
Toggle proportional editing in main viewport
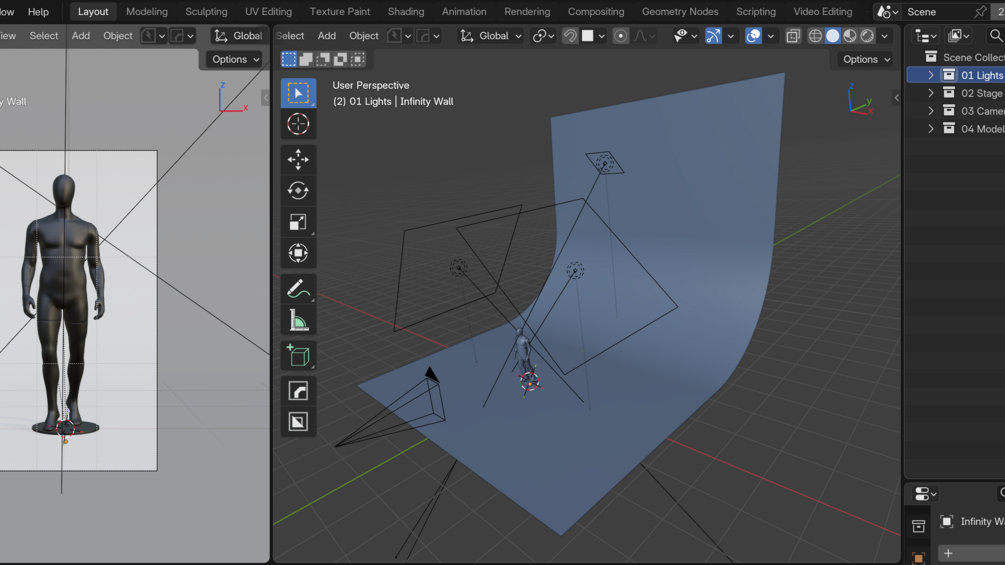click(620, 36)
